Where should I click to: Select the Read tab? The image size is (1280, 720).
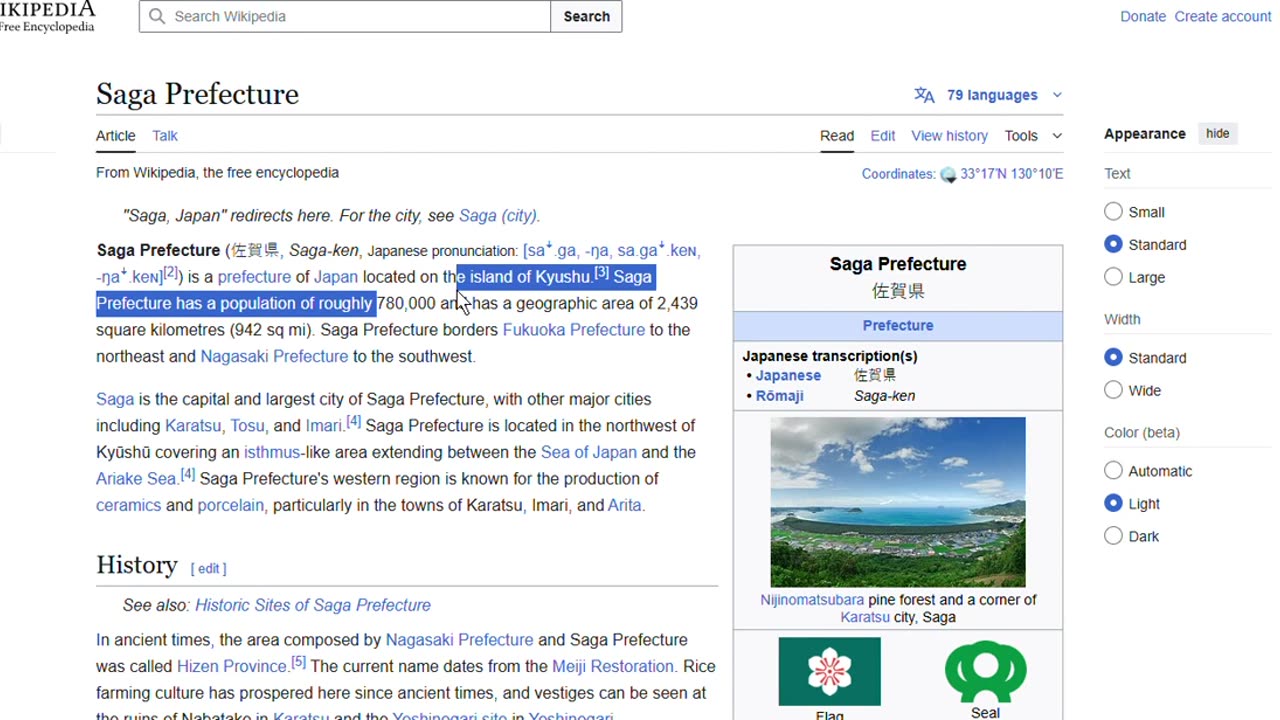coord(837,135)
